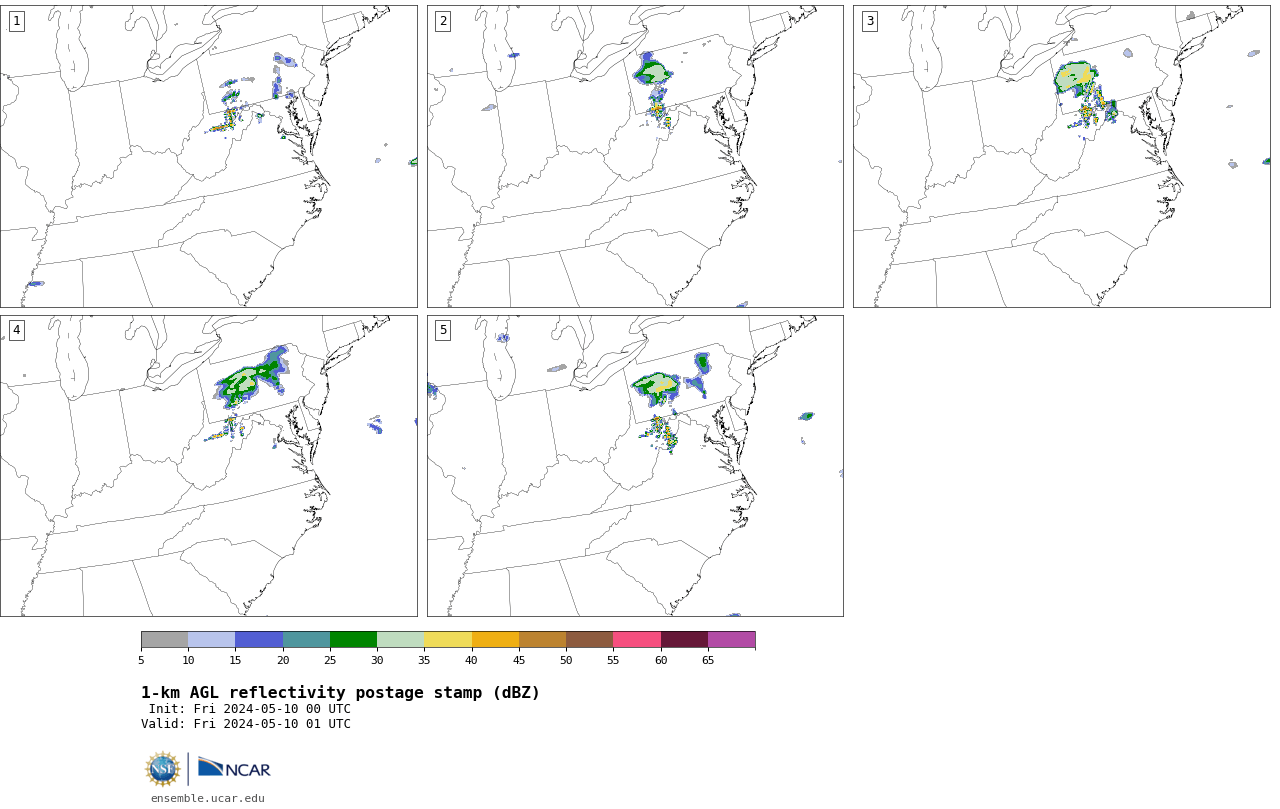Open ensemble member 3 reflectivity map

pyautogui.click(x=1061, y=156)
